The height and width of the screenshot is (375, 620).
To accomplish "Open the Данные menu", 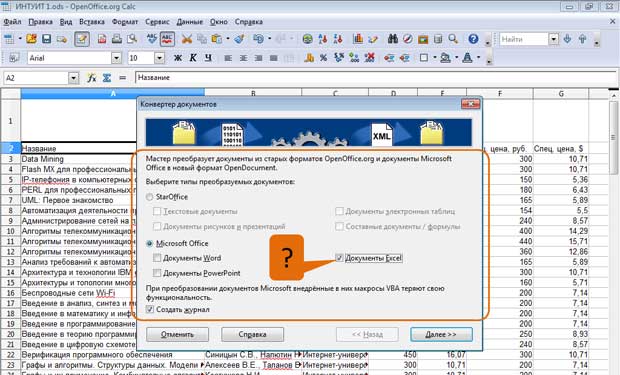I will coord(190,22).
